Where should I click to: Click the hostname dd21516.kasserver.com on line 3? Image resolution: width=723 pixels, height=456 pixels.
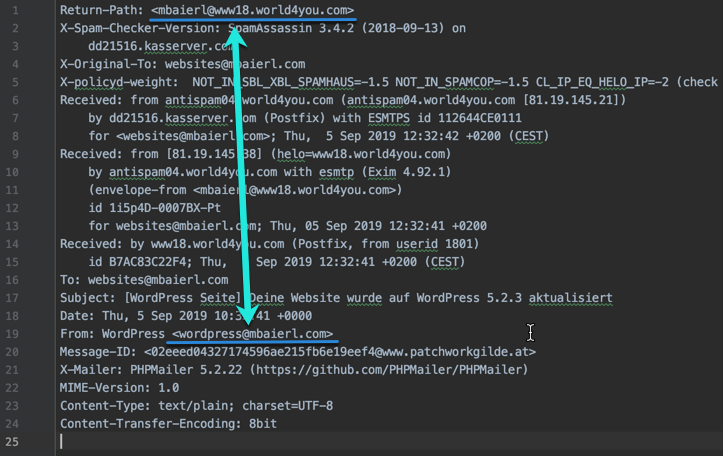(x=161, y=46)
